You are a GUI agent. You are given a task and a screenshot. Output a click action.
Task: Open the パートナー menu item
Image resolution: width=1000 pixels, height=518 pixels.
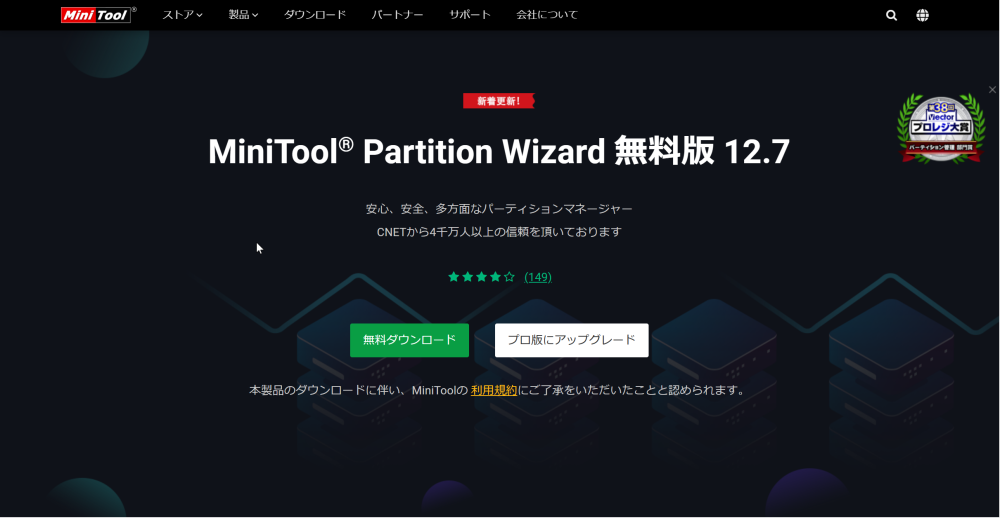pyautogui.click(x=397, y=15)
